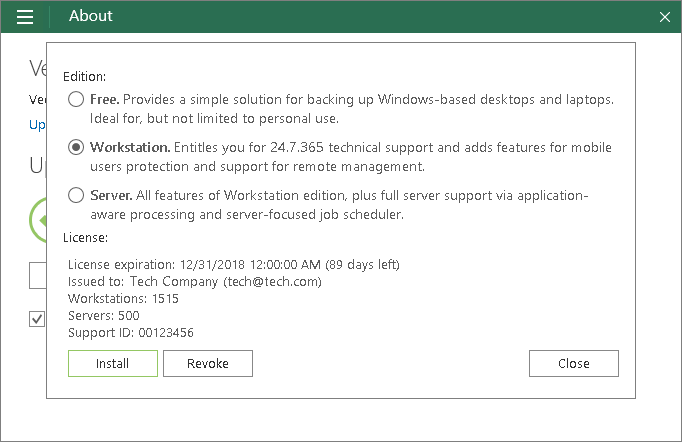Click the License section label
The height and width of the screenshot is (442, 682).
pos(85,237)
